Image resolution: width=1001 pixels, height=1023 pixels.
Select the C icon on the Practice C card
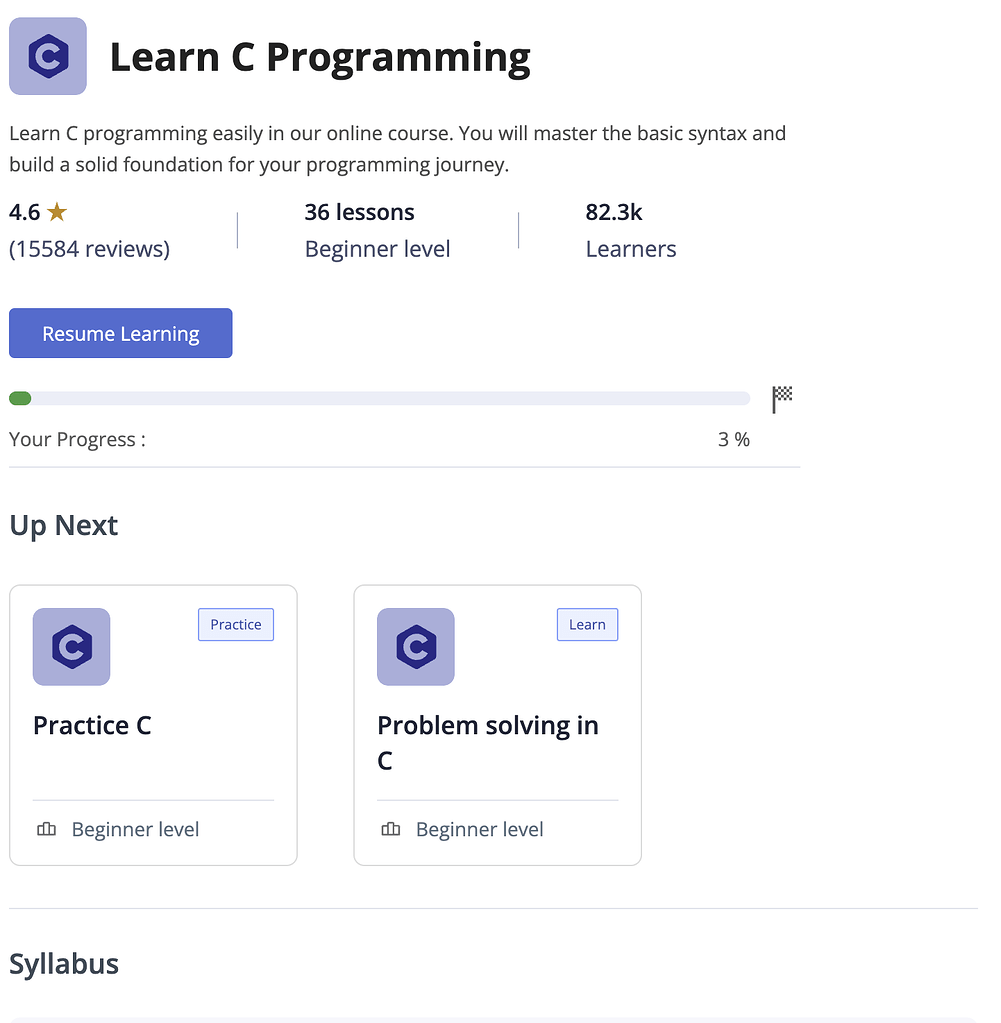(71, 647)
